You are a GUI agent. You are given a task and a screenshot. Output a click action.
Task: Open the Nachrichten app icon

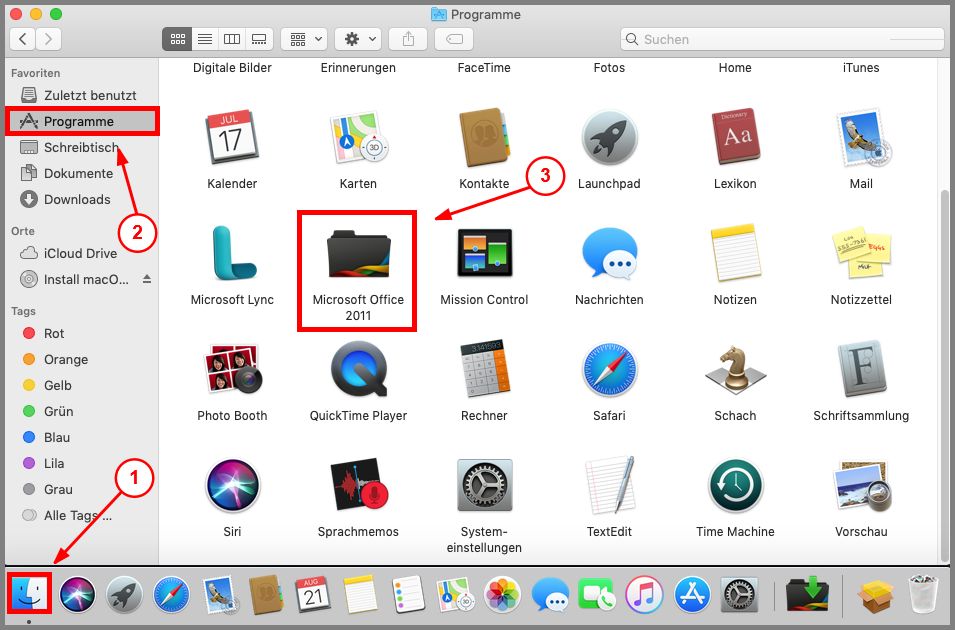609,253
